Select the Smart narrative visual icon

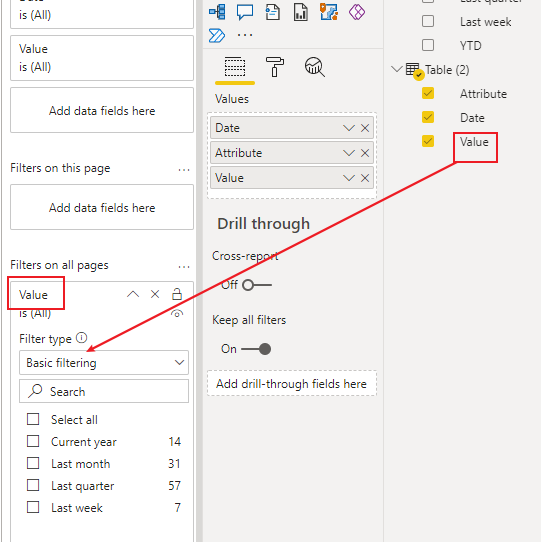coord(273,12)
